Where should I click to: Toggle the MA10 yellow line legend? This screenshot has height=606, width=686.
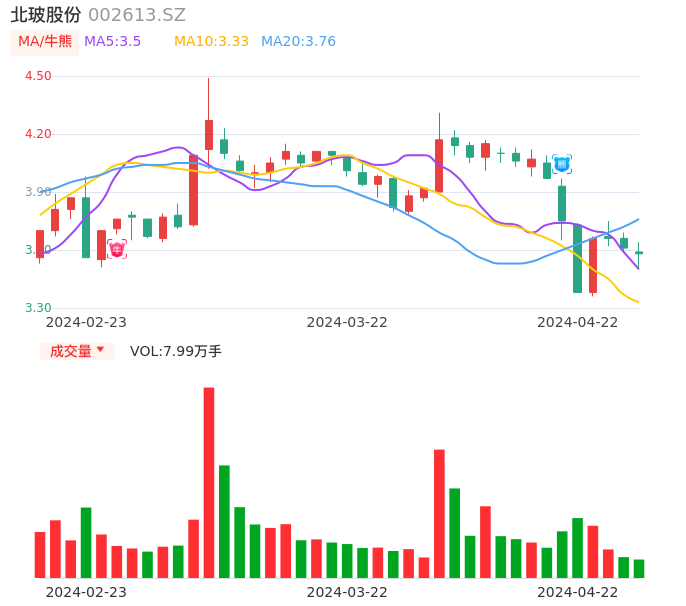[211, 41]
